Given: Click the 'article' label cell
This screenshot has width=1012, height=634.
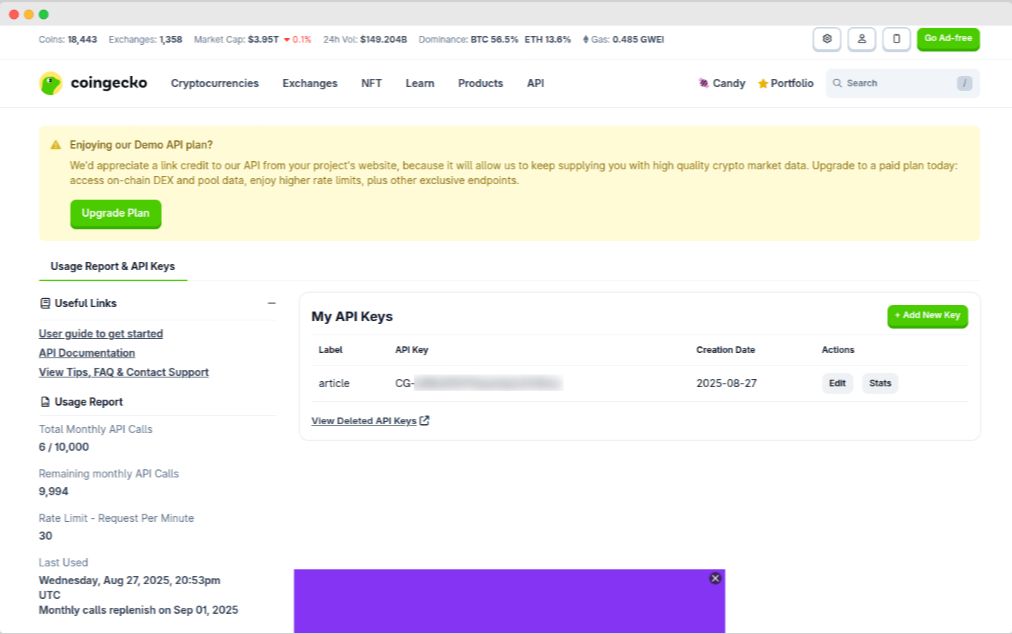Looking at the screenshot, I should coord(334,383).
